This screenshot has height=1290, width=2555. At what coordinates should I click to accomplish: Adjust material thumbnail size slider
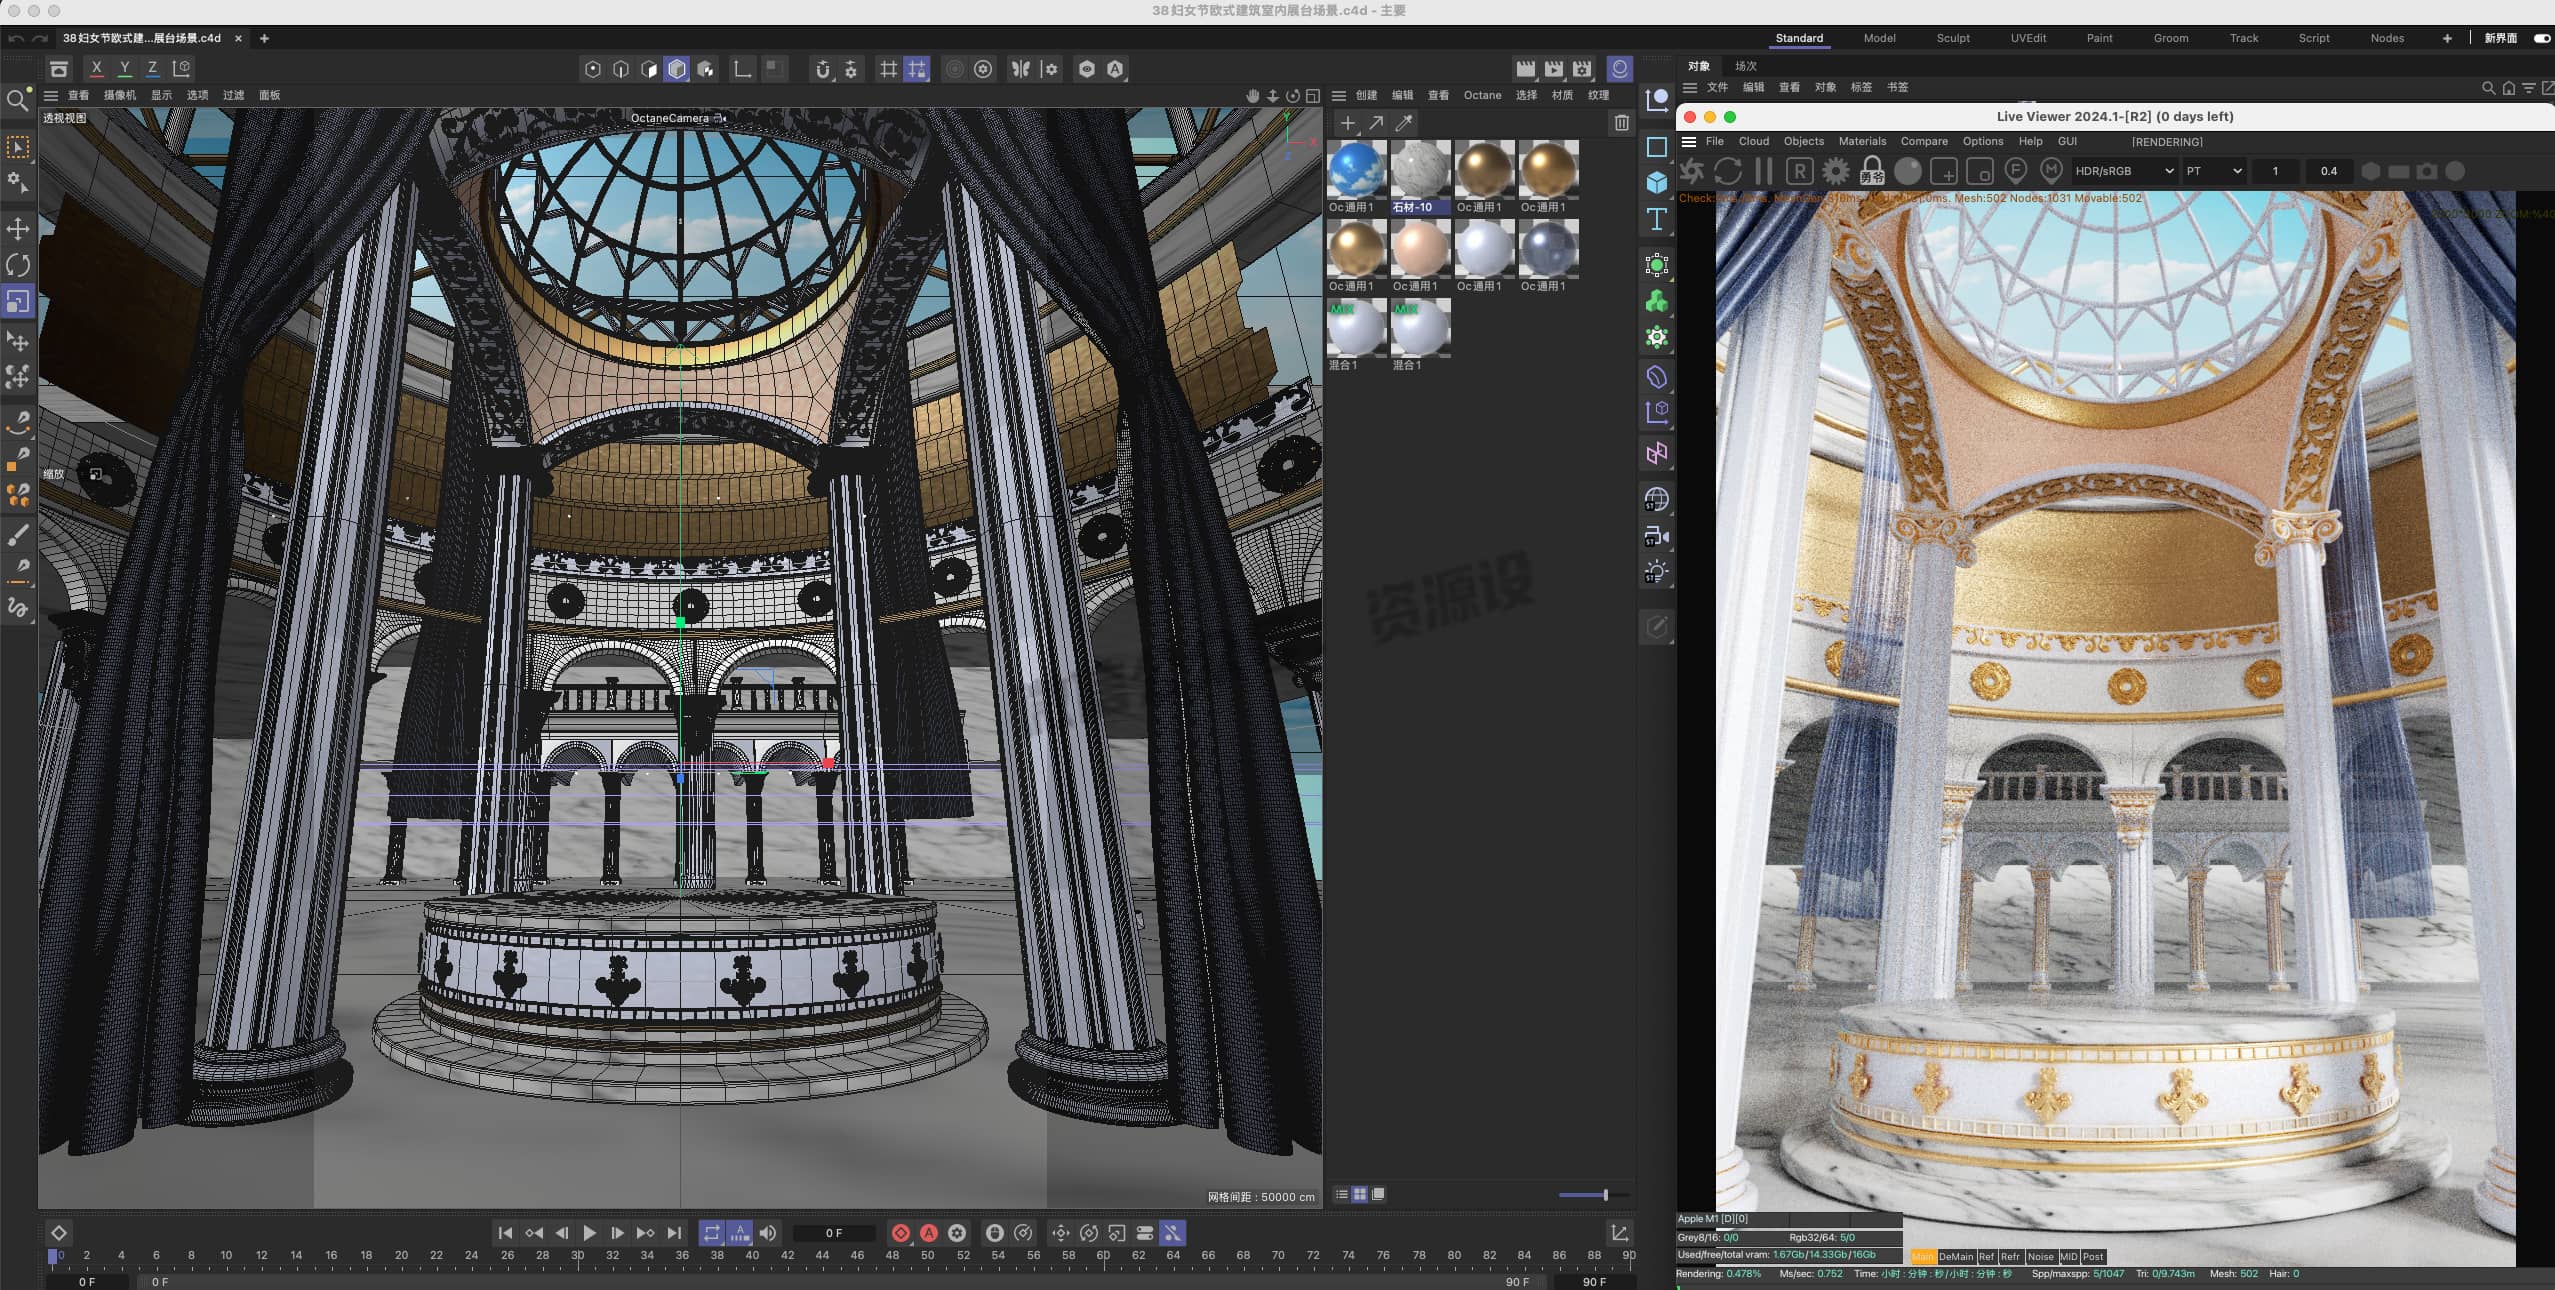coord(1594,1195)
